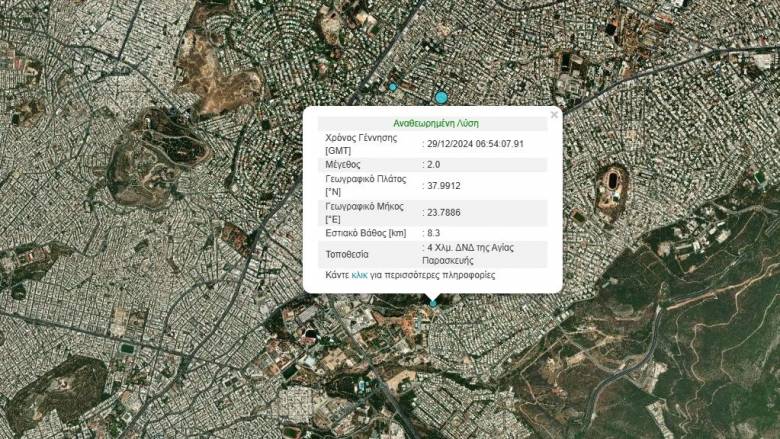This screenshot has height=439, width=780.
Task: Click the oval stadium on the map
Action: (609, 182)
